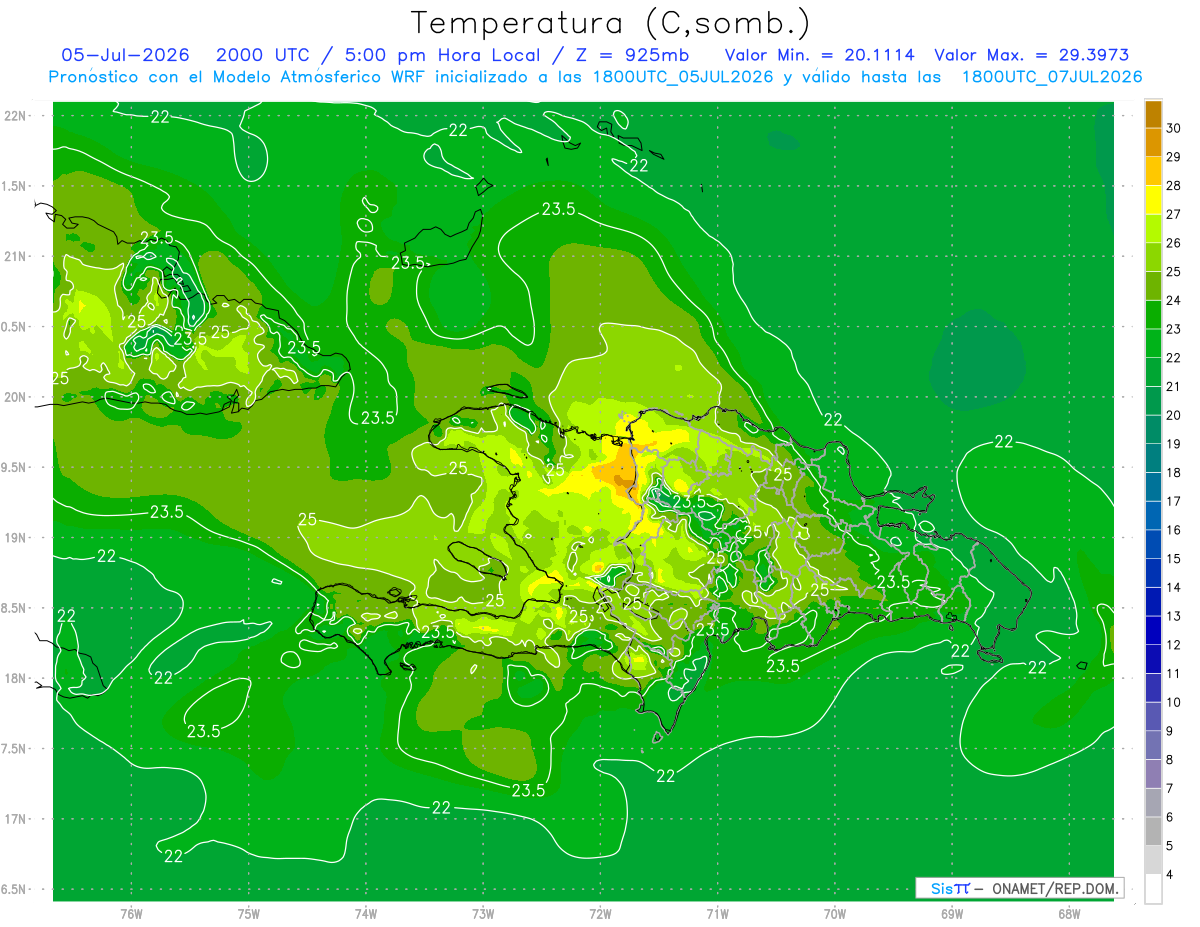Click the gray swatch between 5 and 6

(x=1153, y=832)
